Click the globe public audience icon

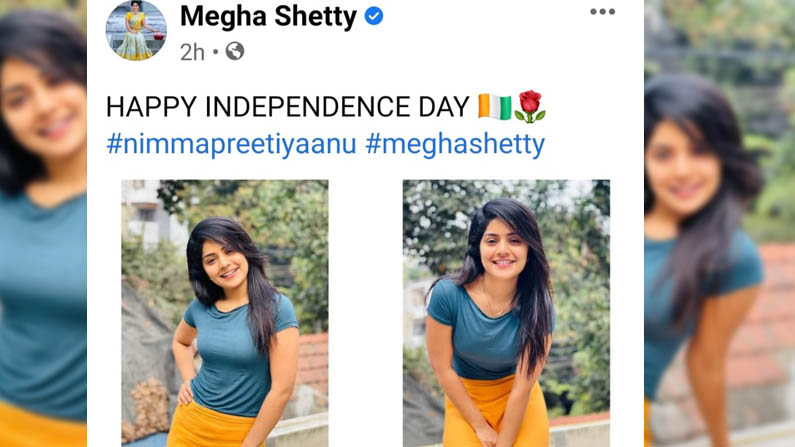(235, 51)
